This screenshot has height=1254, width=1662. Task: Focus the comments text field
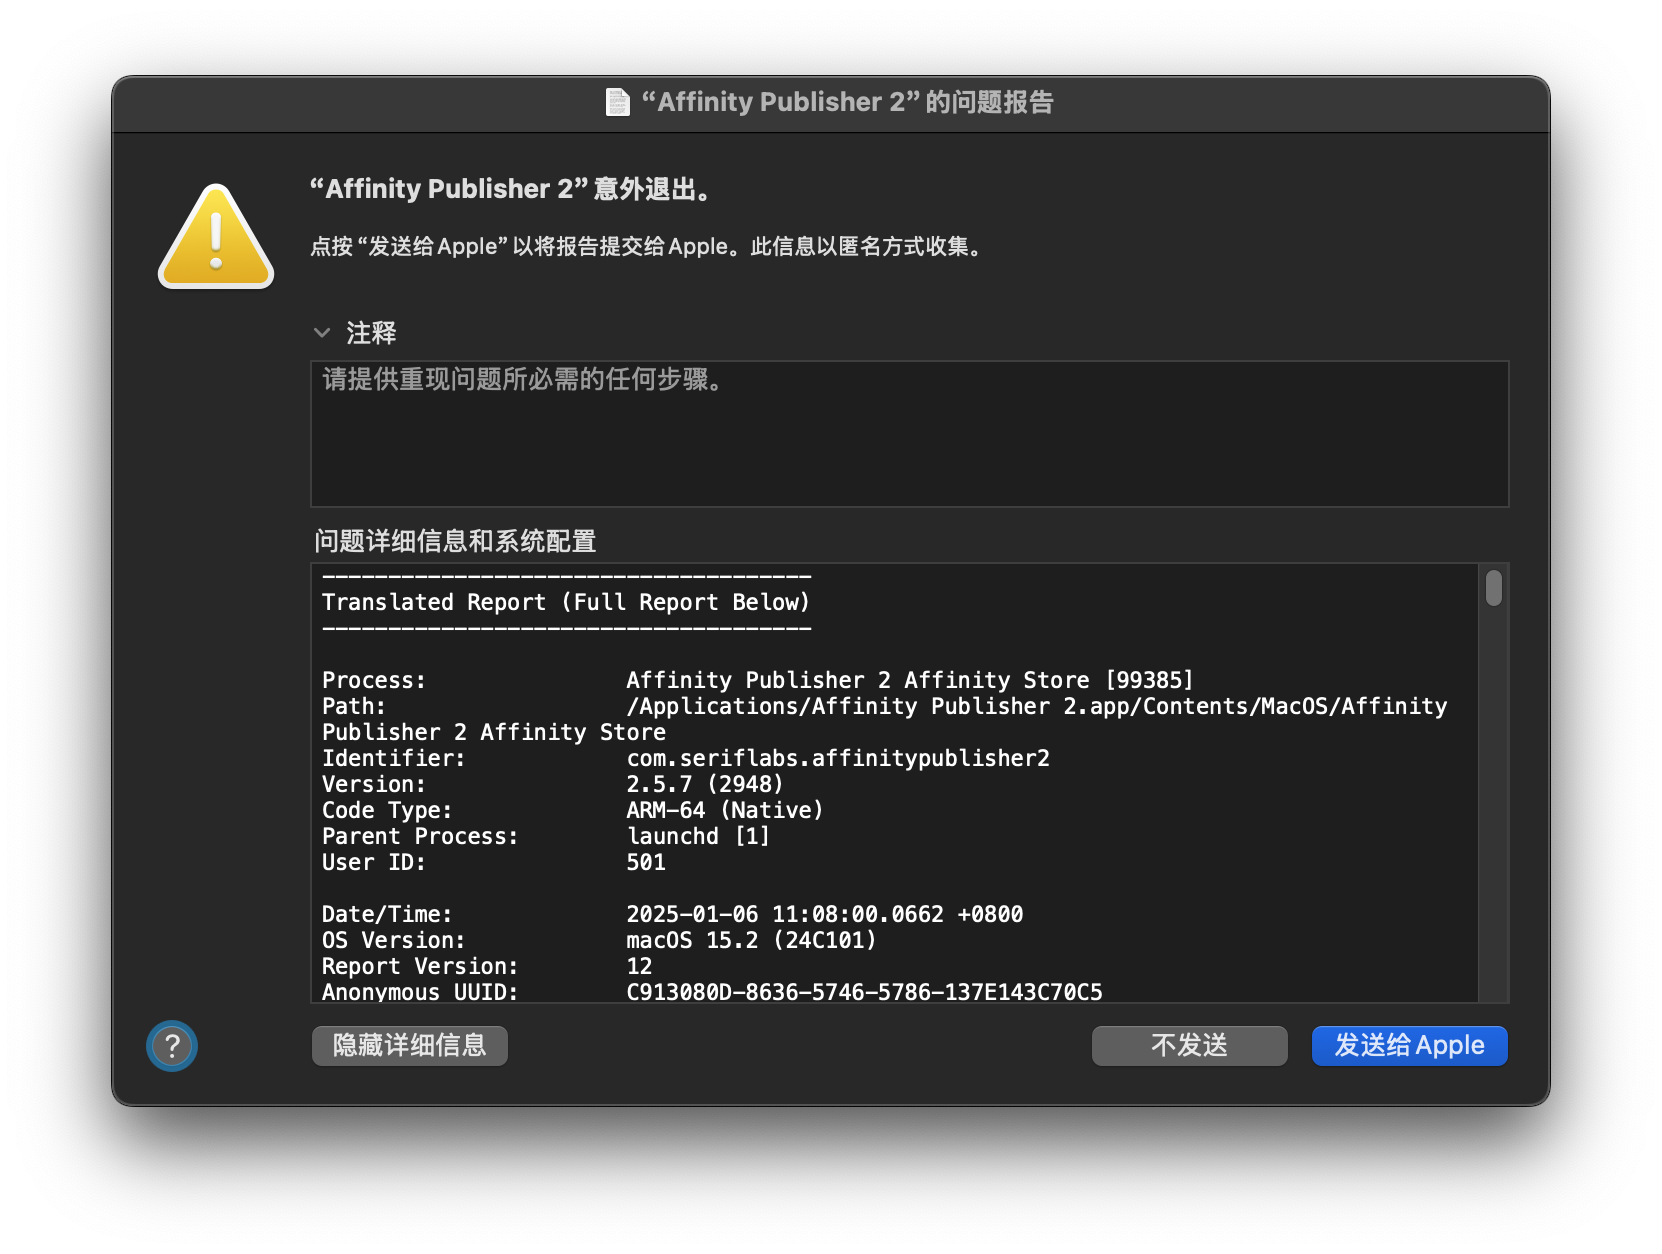click(910, 434)
